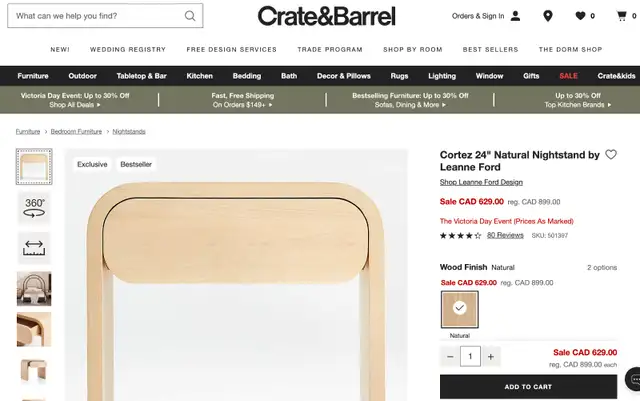Click the search magnifier icon

pos(190,16)
